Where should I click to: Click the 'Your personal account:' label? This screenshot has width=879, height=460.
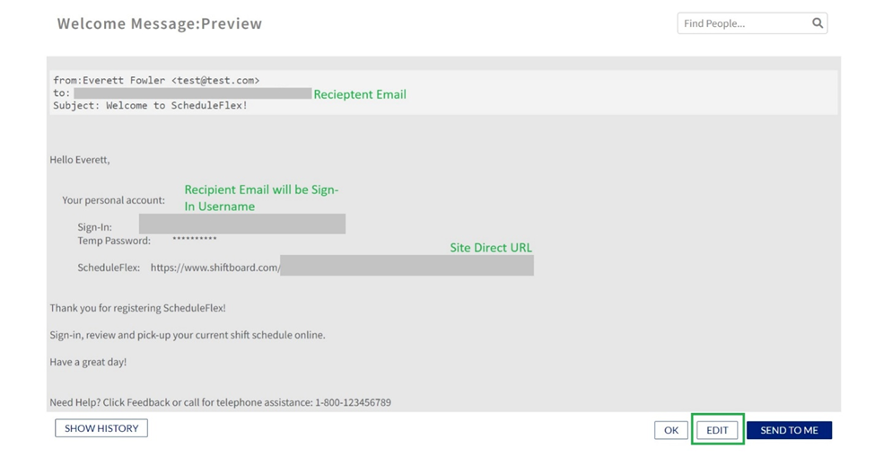113,200
